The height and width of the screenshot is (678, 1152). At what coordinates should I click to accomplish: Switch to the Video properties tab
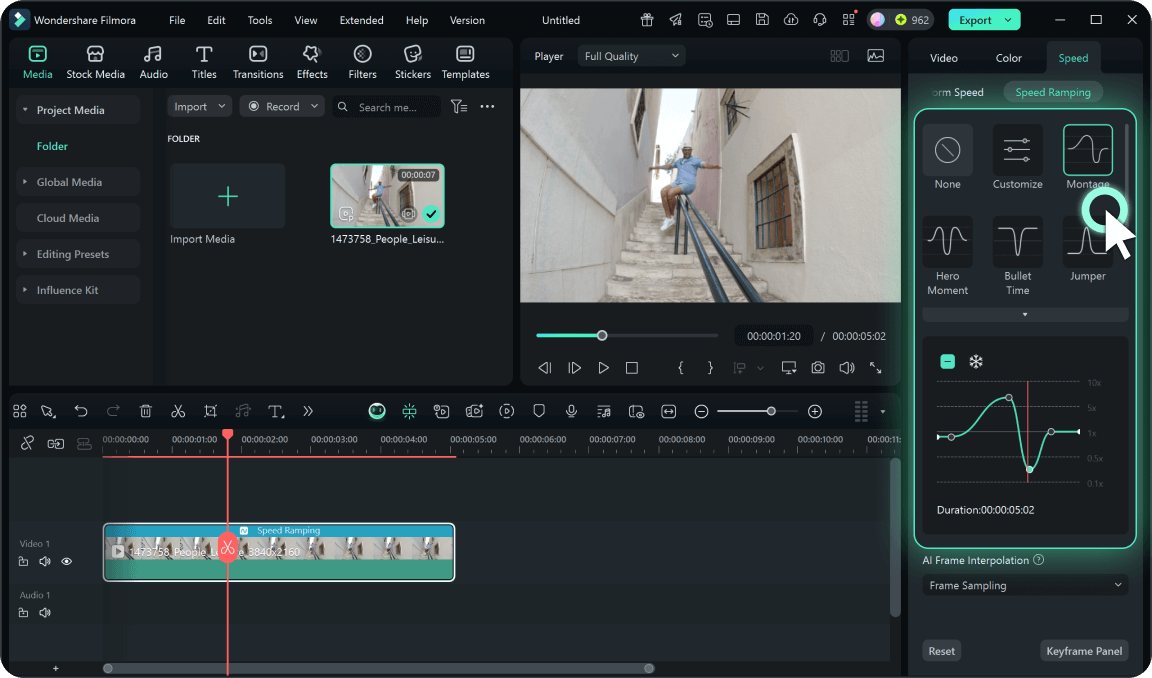tap(943, 58)
